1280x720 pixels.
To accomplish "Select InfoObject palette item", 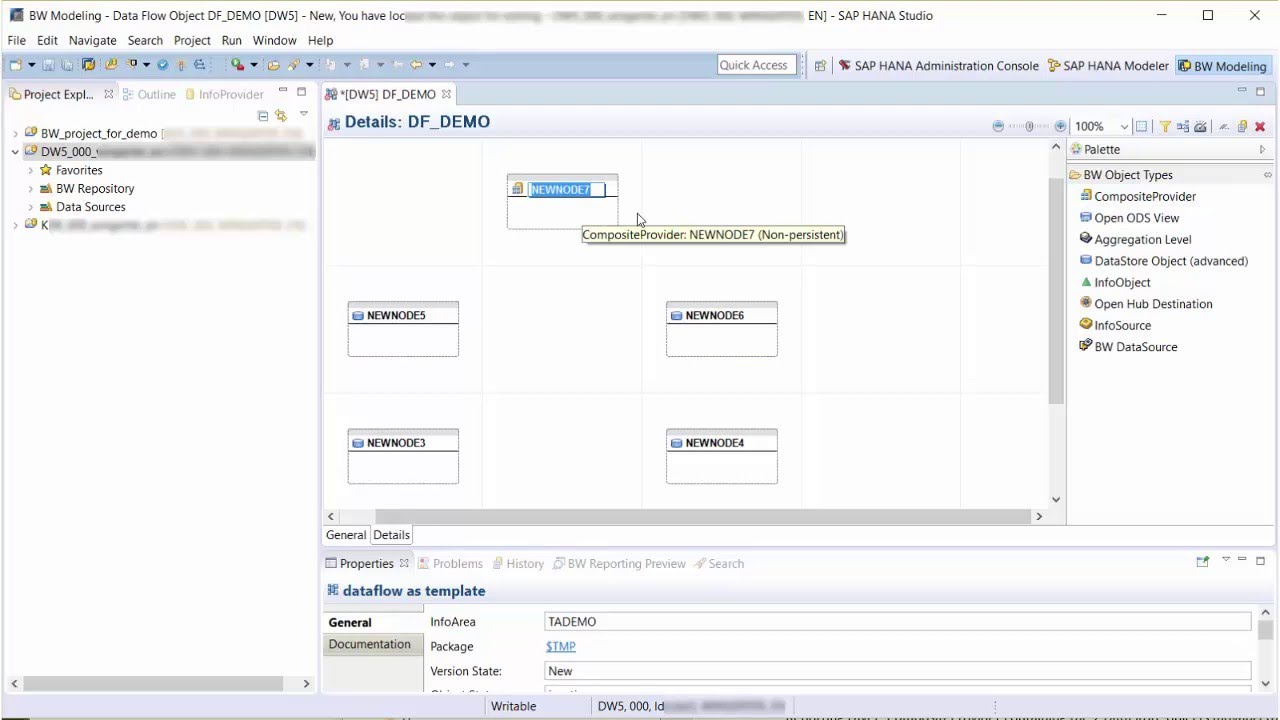I will pyautogui.click(x=1115, y=282).
